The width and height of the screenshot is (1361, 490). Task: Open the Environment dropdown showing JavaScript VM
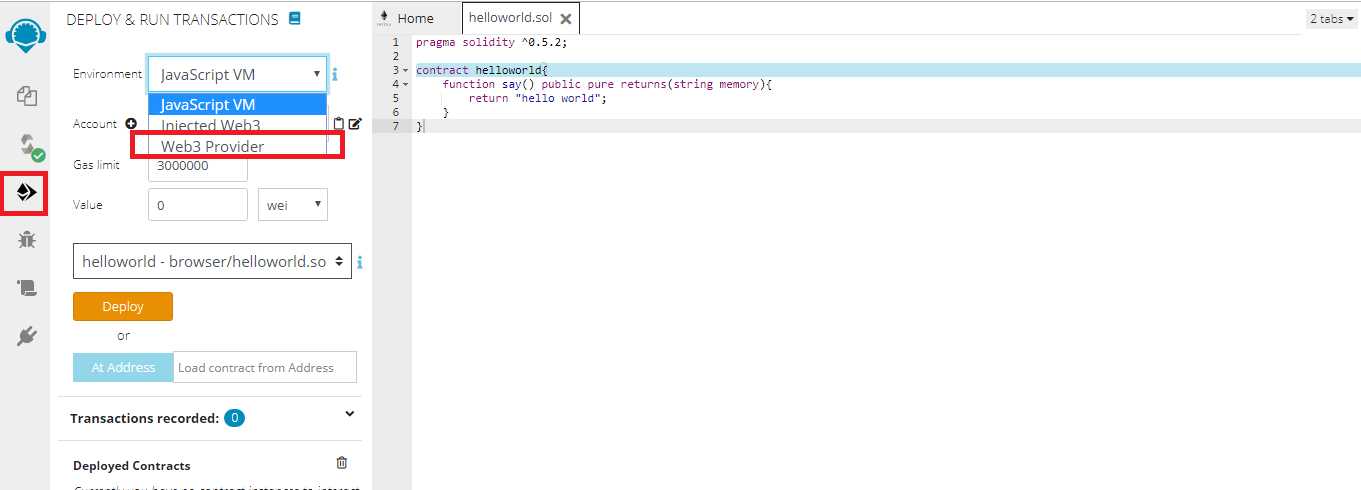237,74
